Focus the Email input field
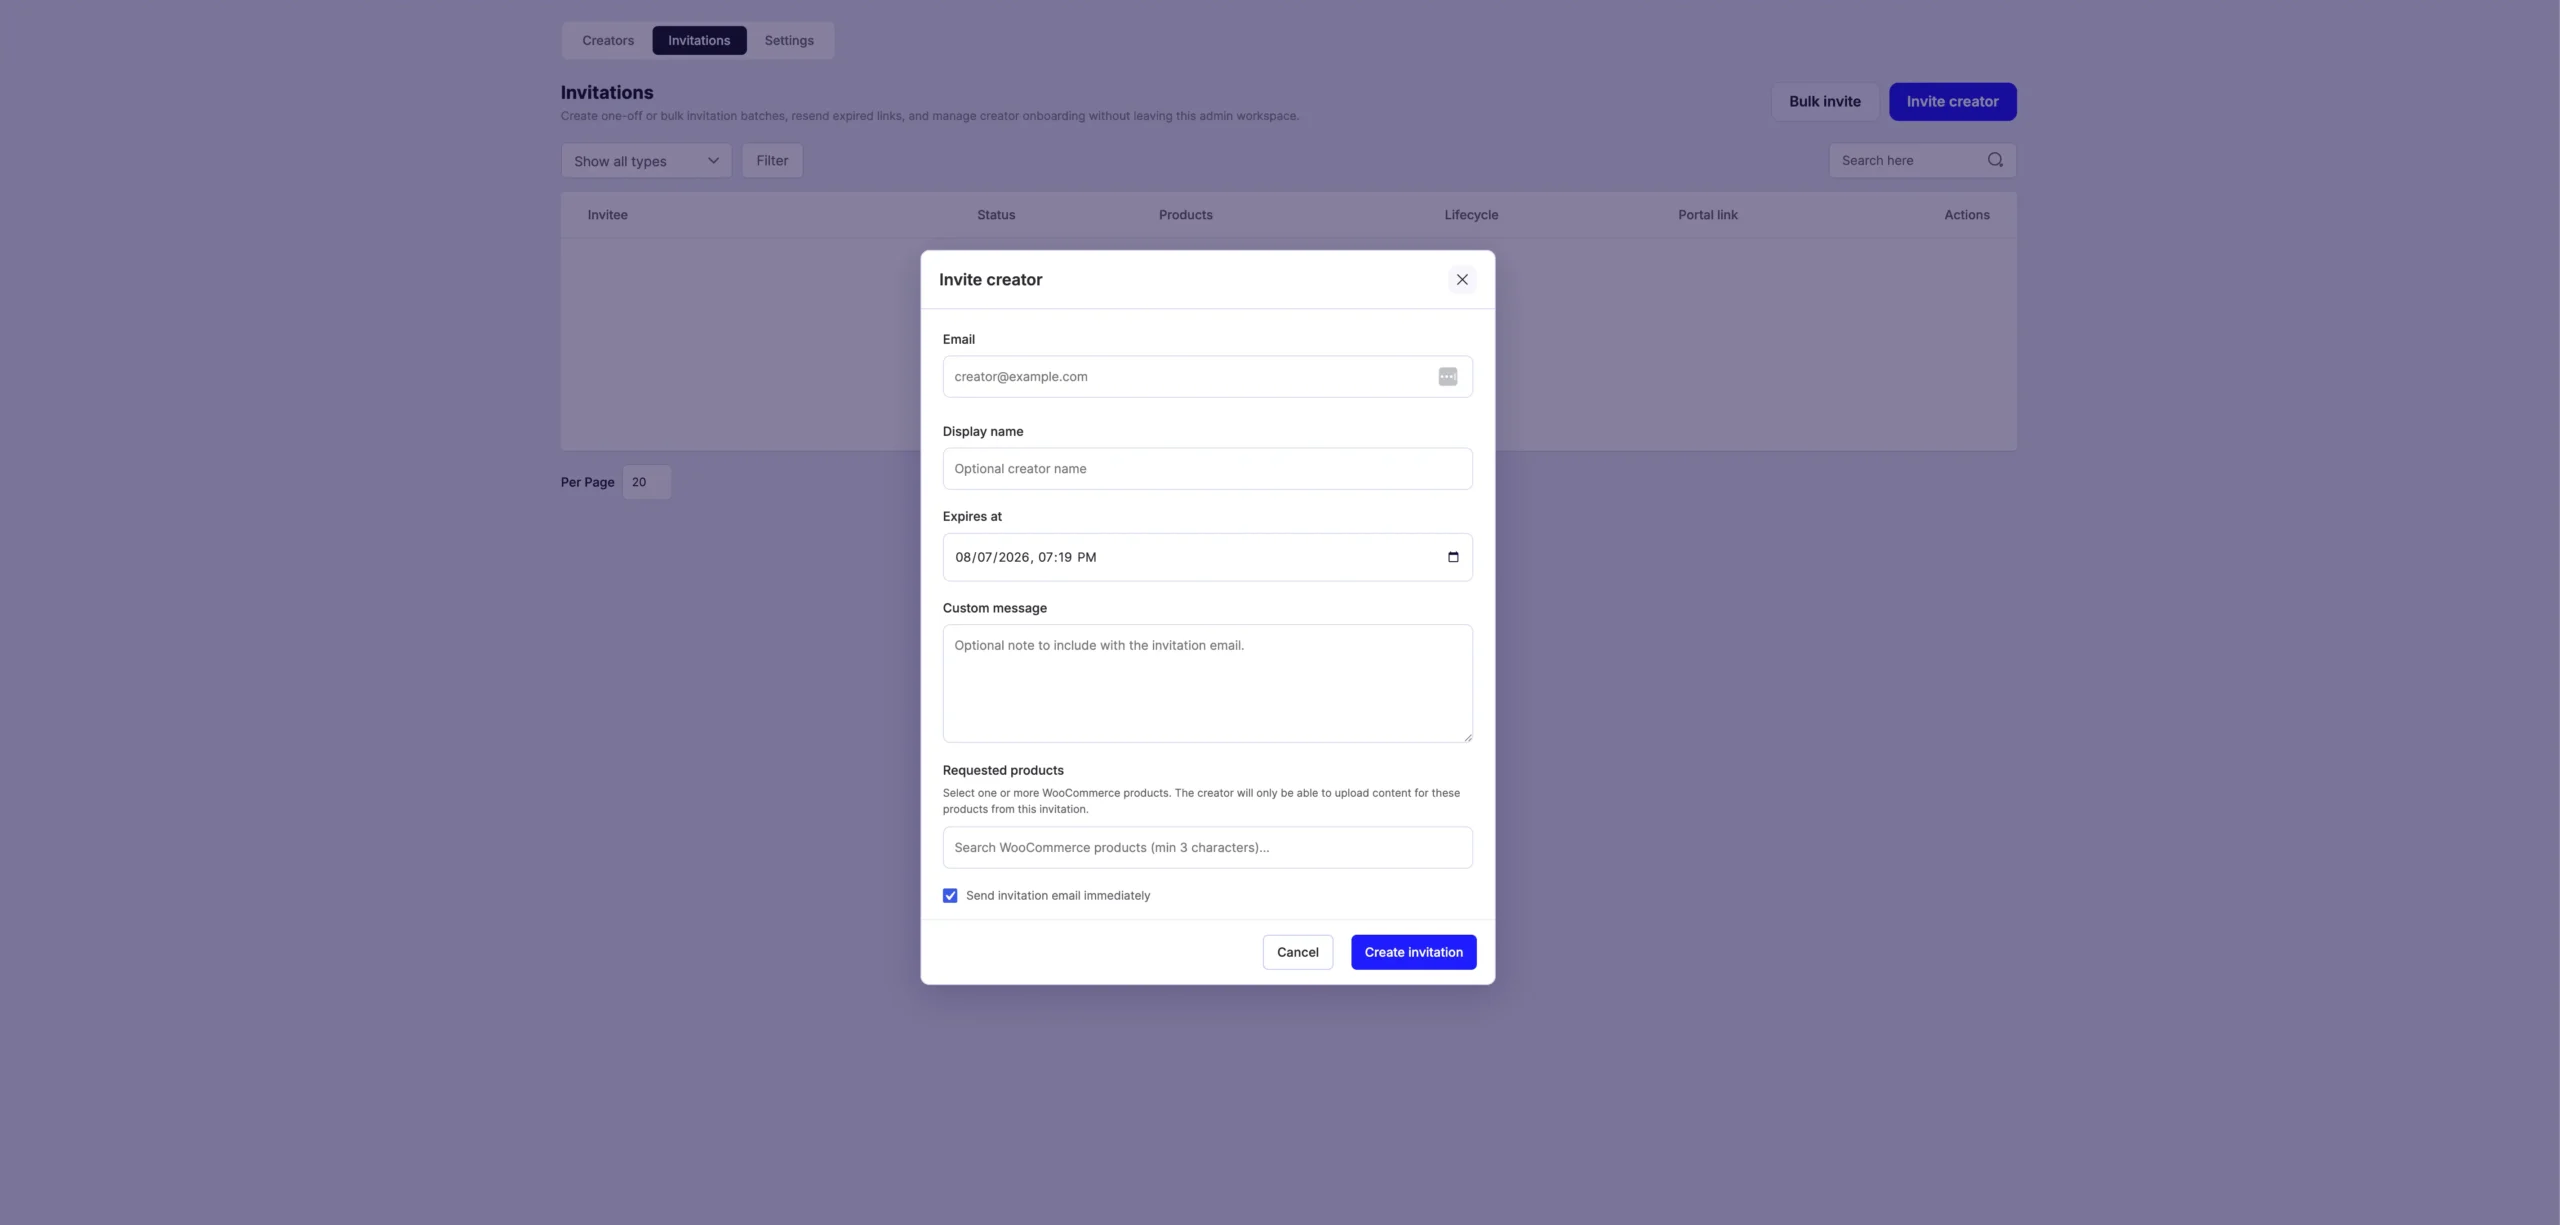The width and height of the screenshot is (2560, 1225). pyautogui.click(x=1207, y=377)
